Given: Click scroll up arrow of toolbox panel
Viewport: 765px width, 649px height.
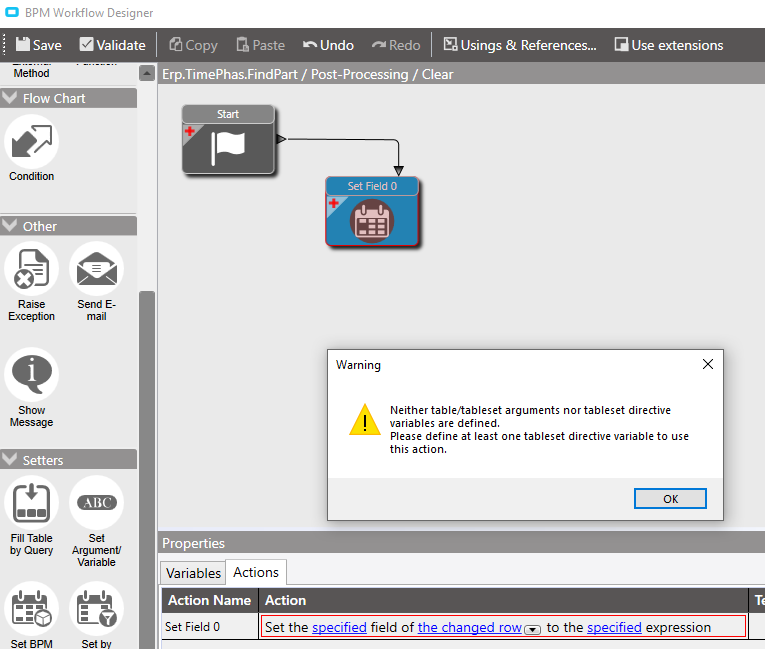Looking at the screenshot, I should pyautogui.click(x=147, y=73).
